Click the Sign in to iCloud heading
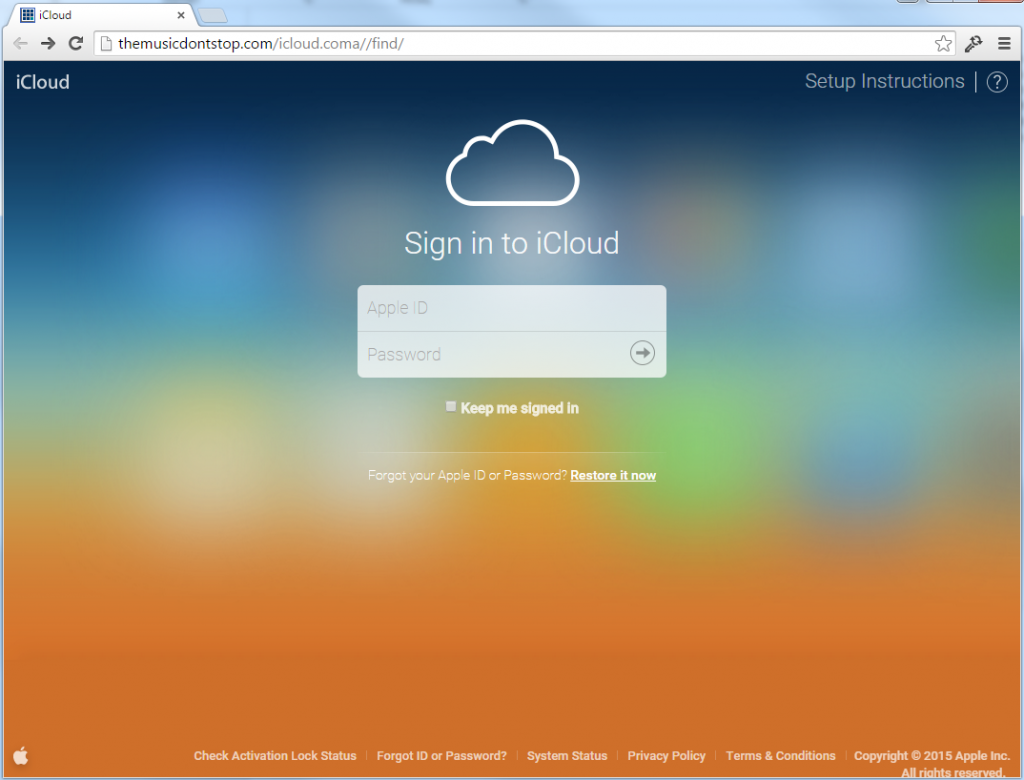This screenshot has width=1024, height=780. pos(511,244)
